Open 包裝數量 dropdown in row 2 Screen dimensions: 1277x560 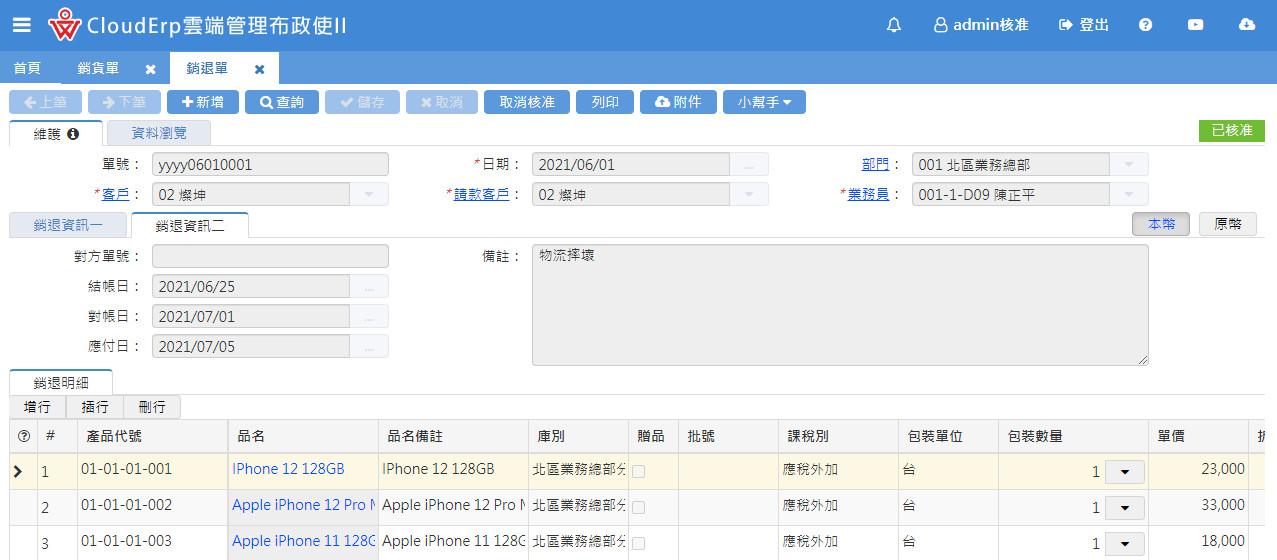[1125, 508]
